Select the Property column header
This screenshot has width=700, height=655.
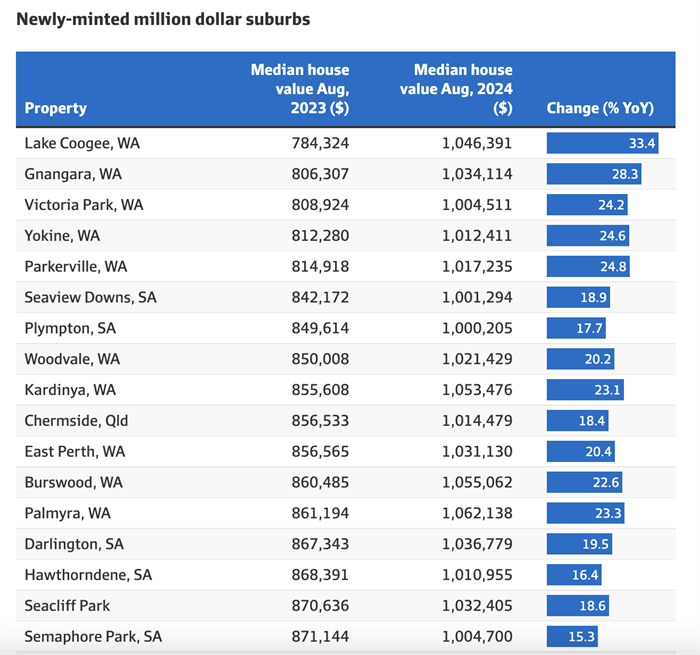coord(55,108)
